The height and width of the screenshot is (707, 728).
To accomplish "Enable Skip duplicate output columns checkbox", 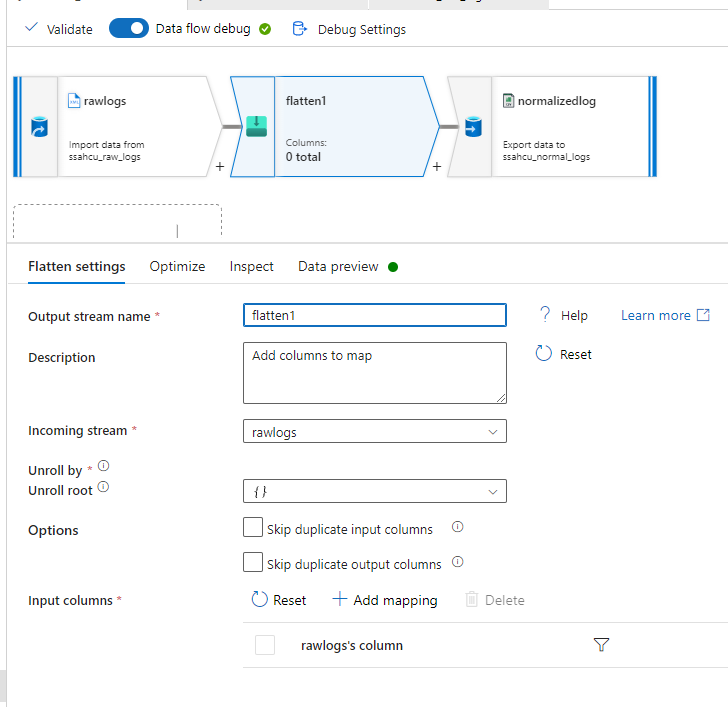I will coord(253,562).
